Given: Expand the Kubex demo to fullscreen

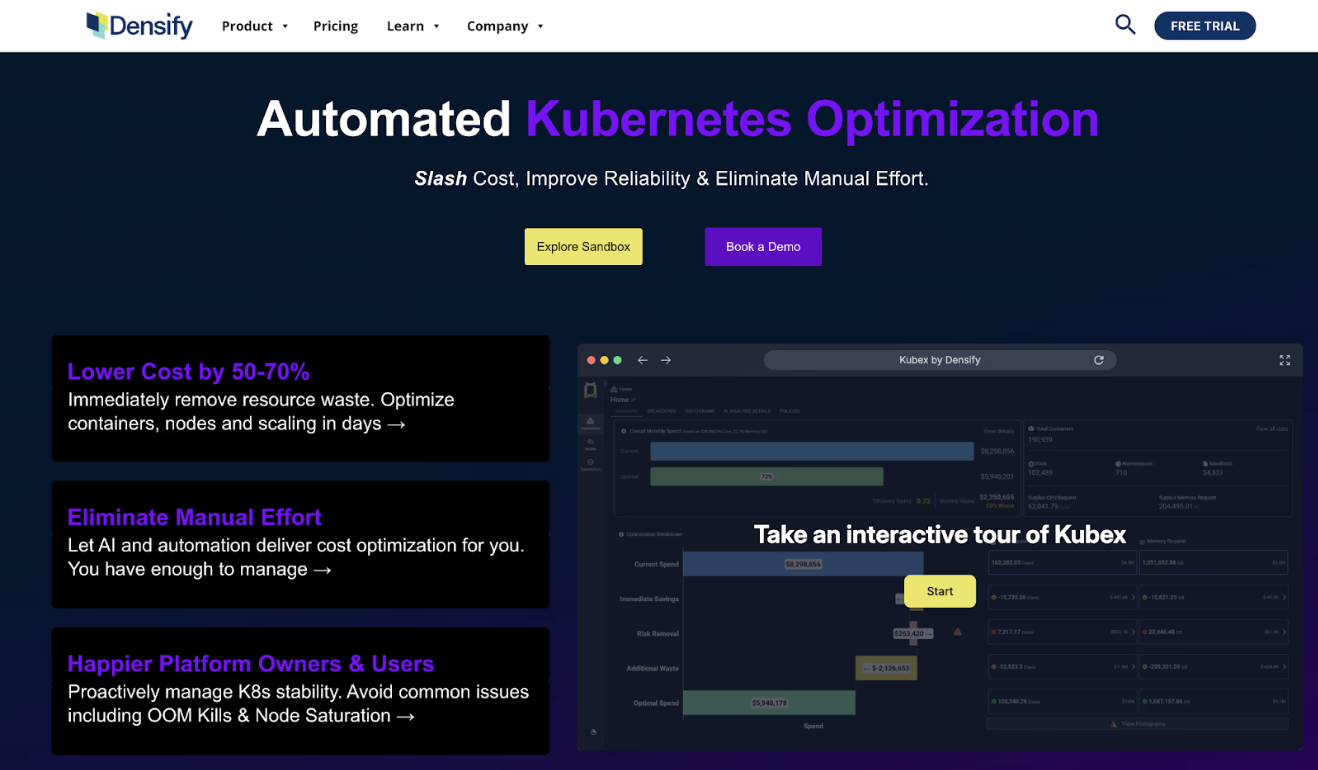Looking at the screenshot, I should pos(1285,360).
